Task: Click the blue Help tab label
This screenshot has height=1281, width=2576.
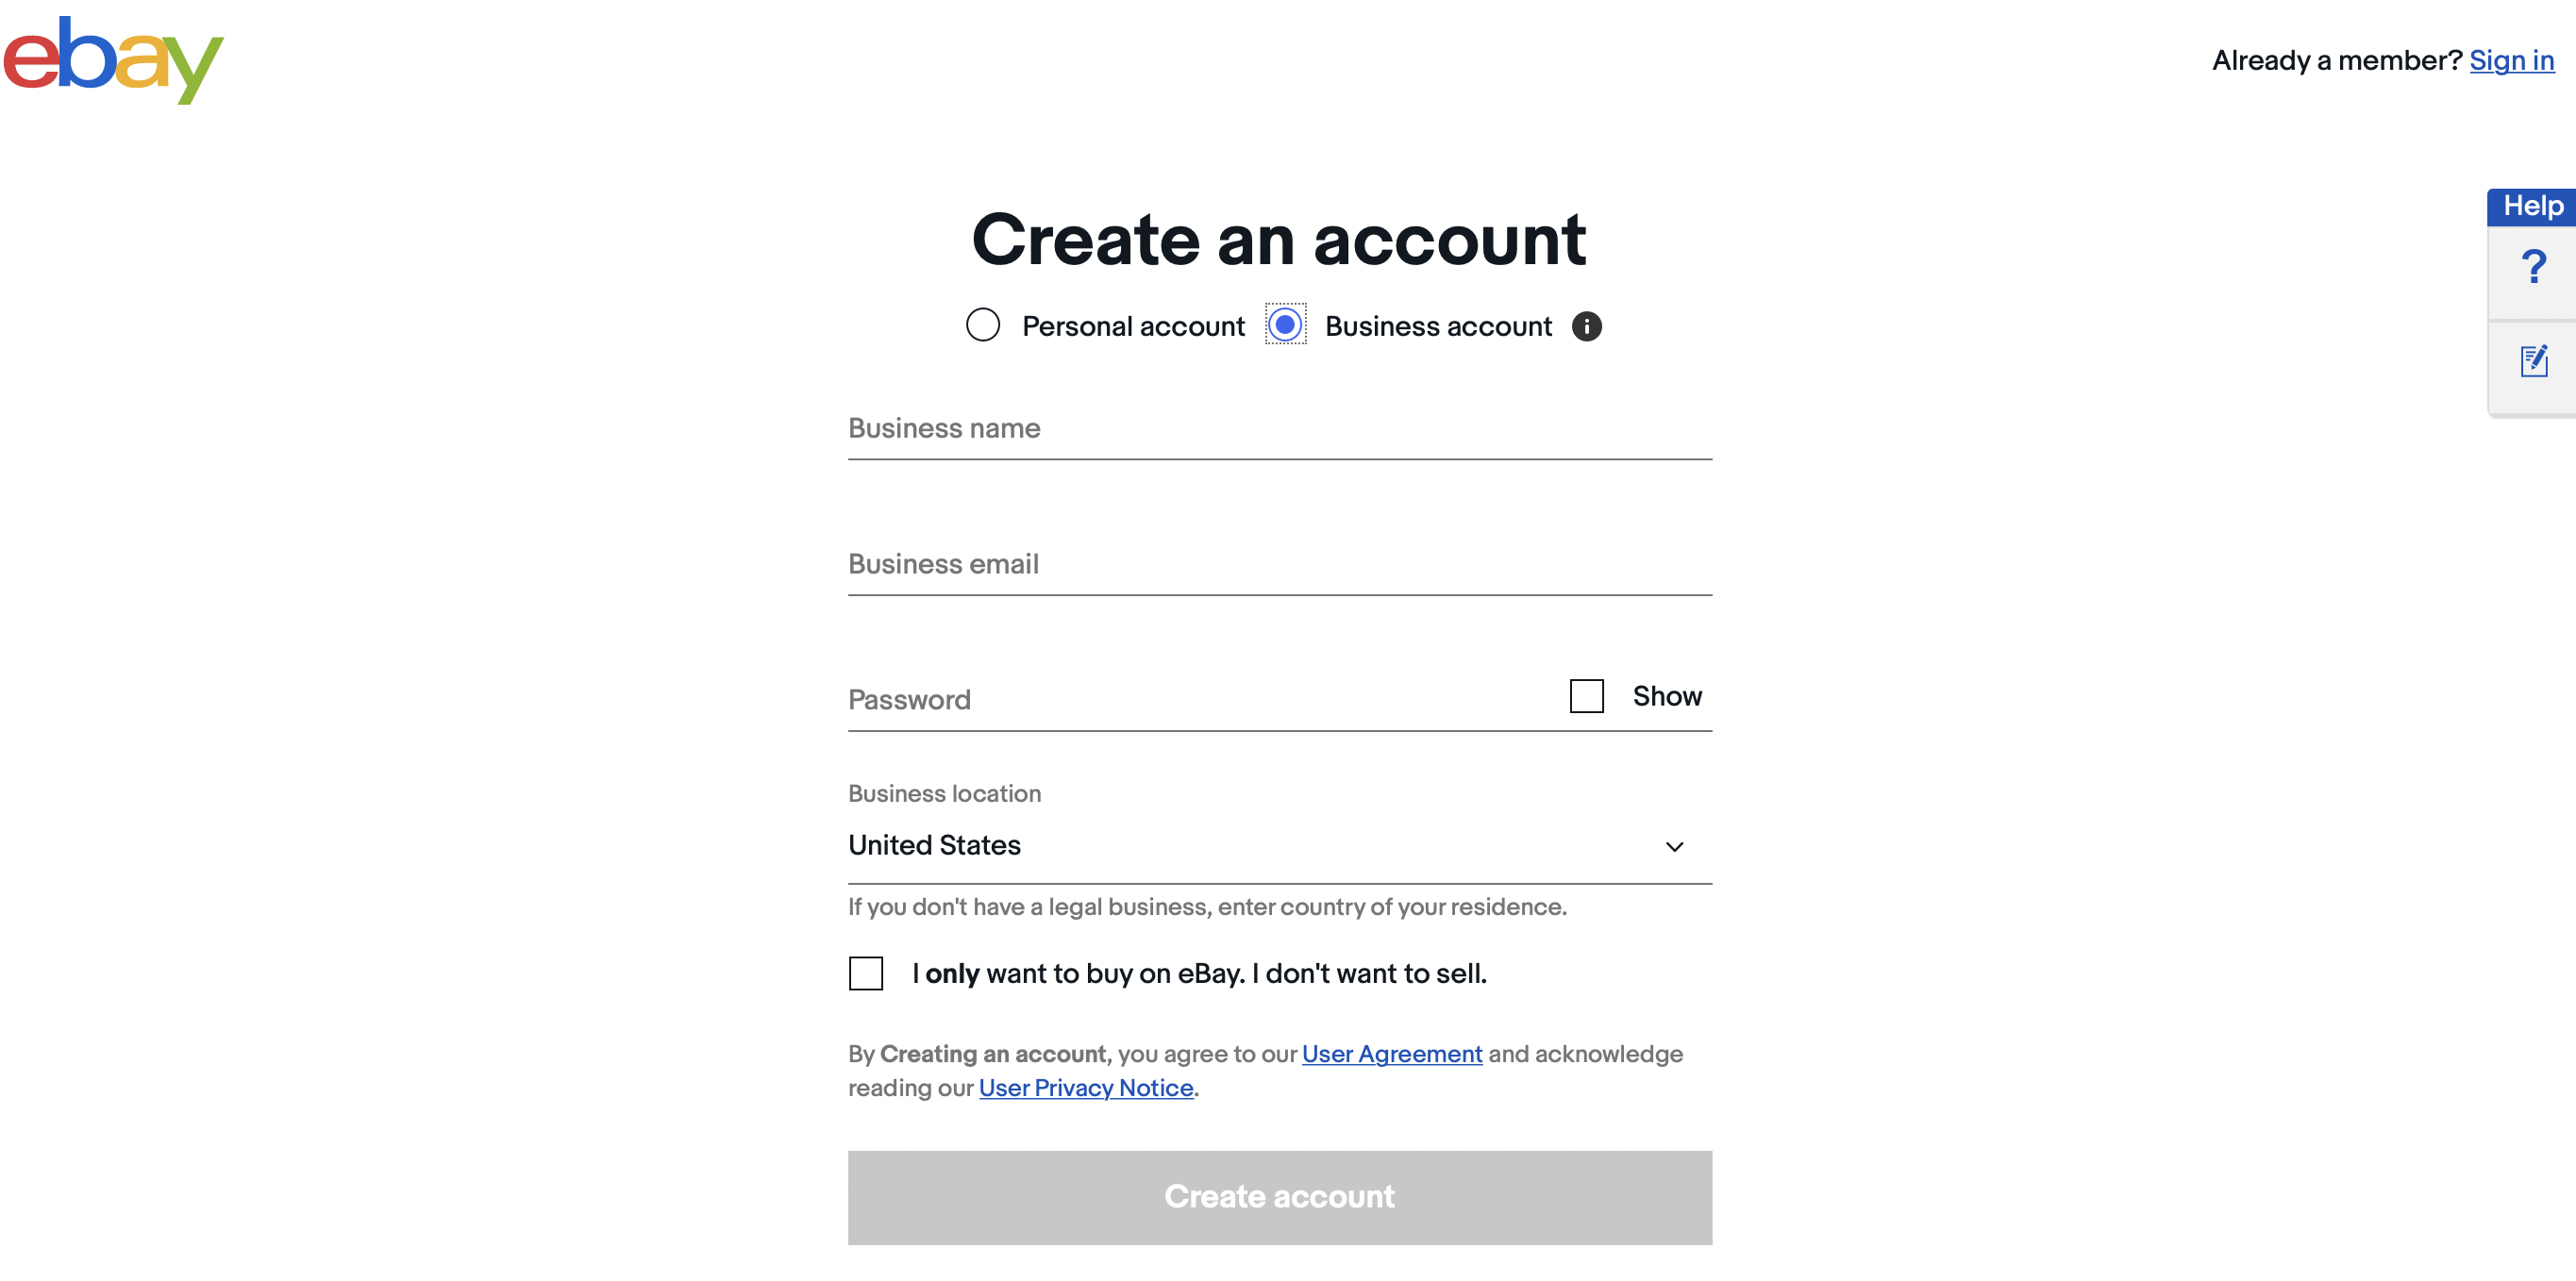Action: (2532, 206)
